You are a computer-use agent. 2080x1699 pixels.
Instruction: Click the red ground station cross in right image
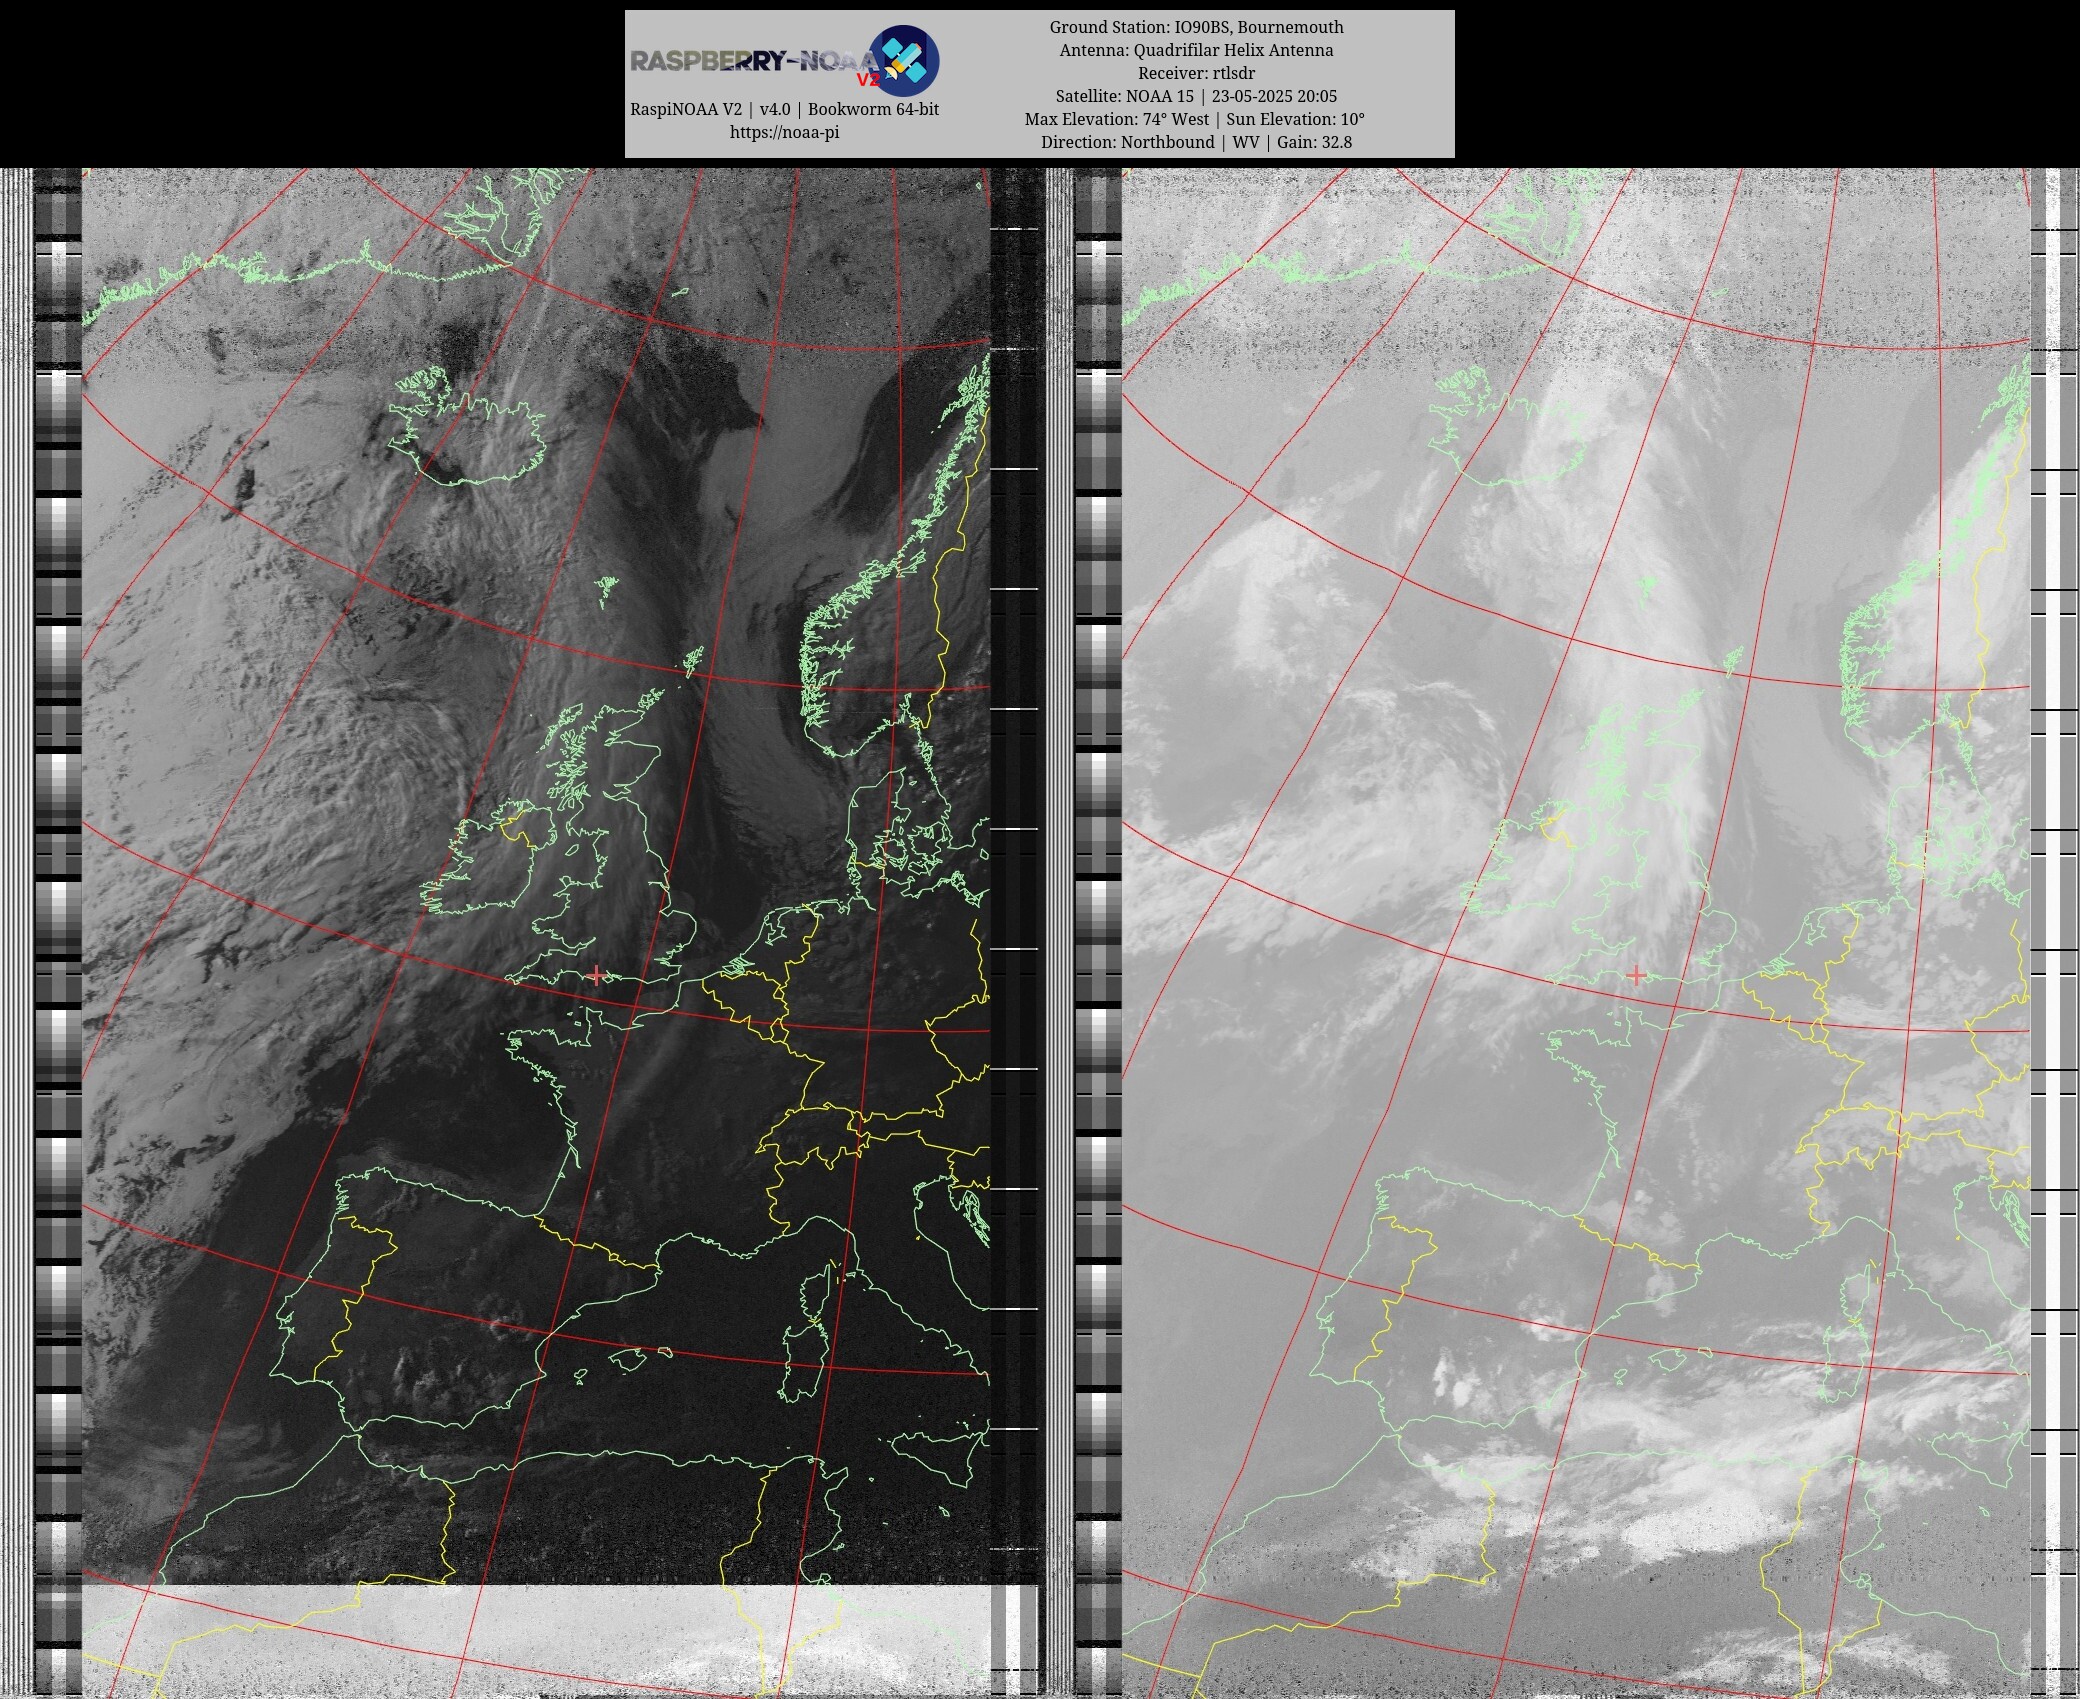pyautogui.click(x=1636, y=974)
